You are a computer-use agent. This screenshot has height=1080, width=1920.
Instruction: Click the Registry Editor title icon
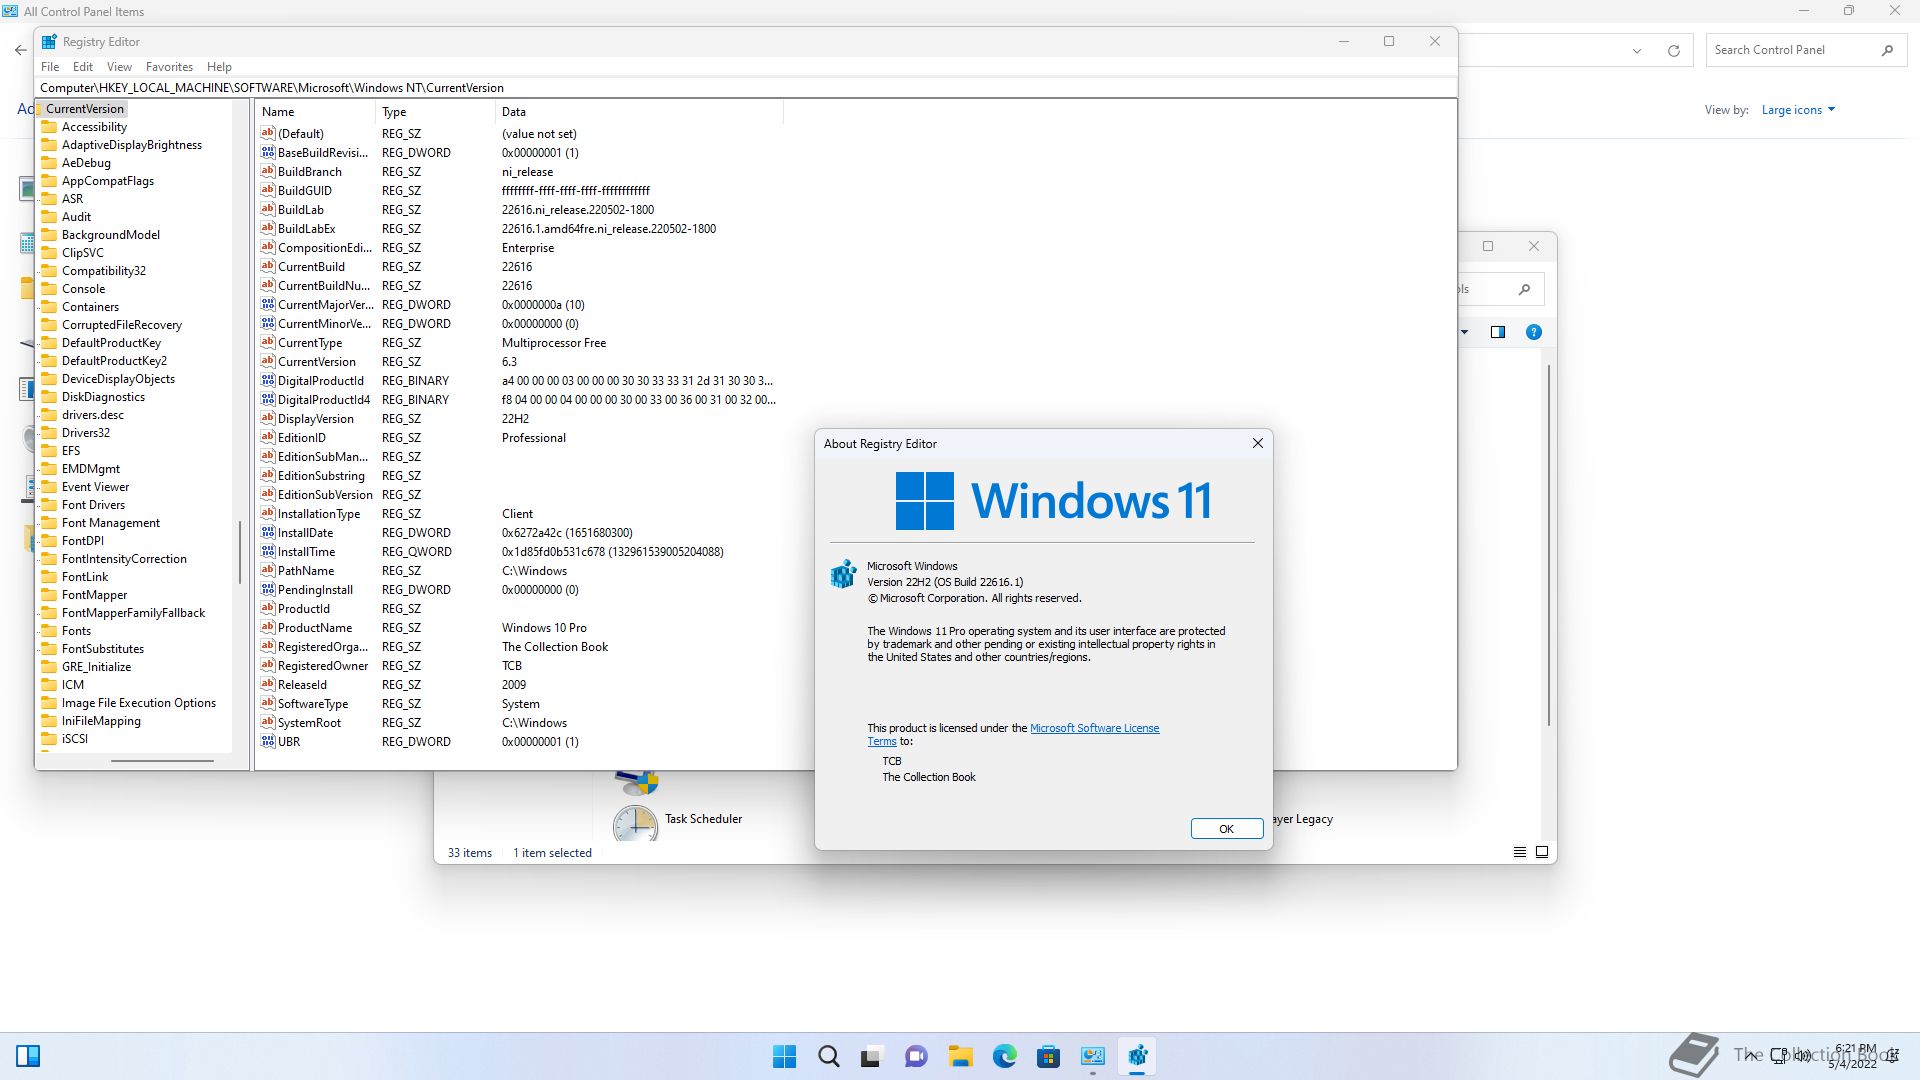49,42
